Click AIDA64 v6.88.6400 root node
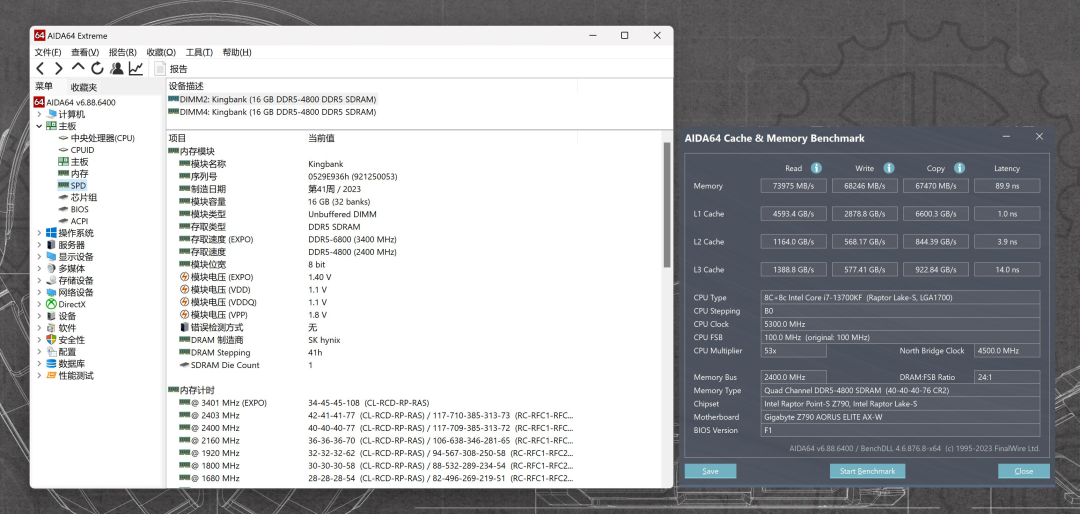 point(74,102)
